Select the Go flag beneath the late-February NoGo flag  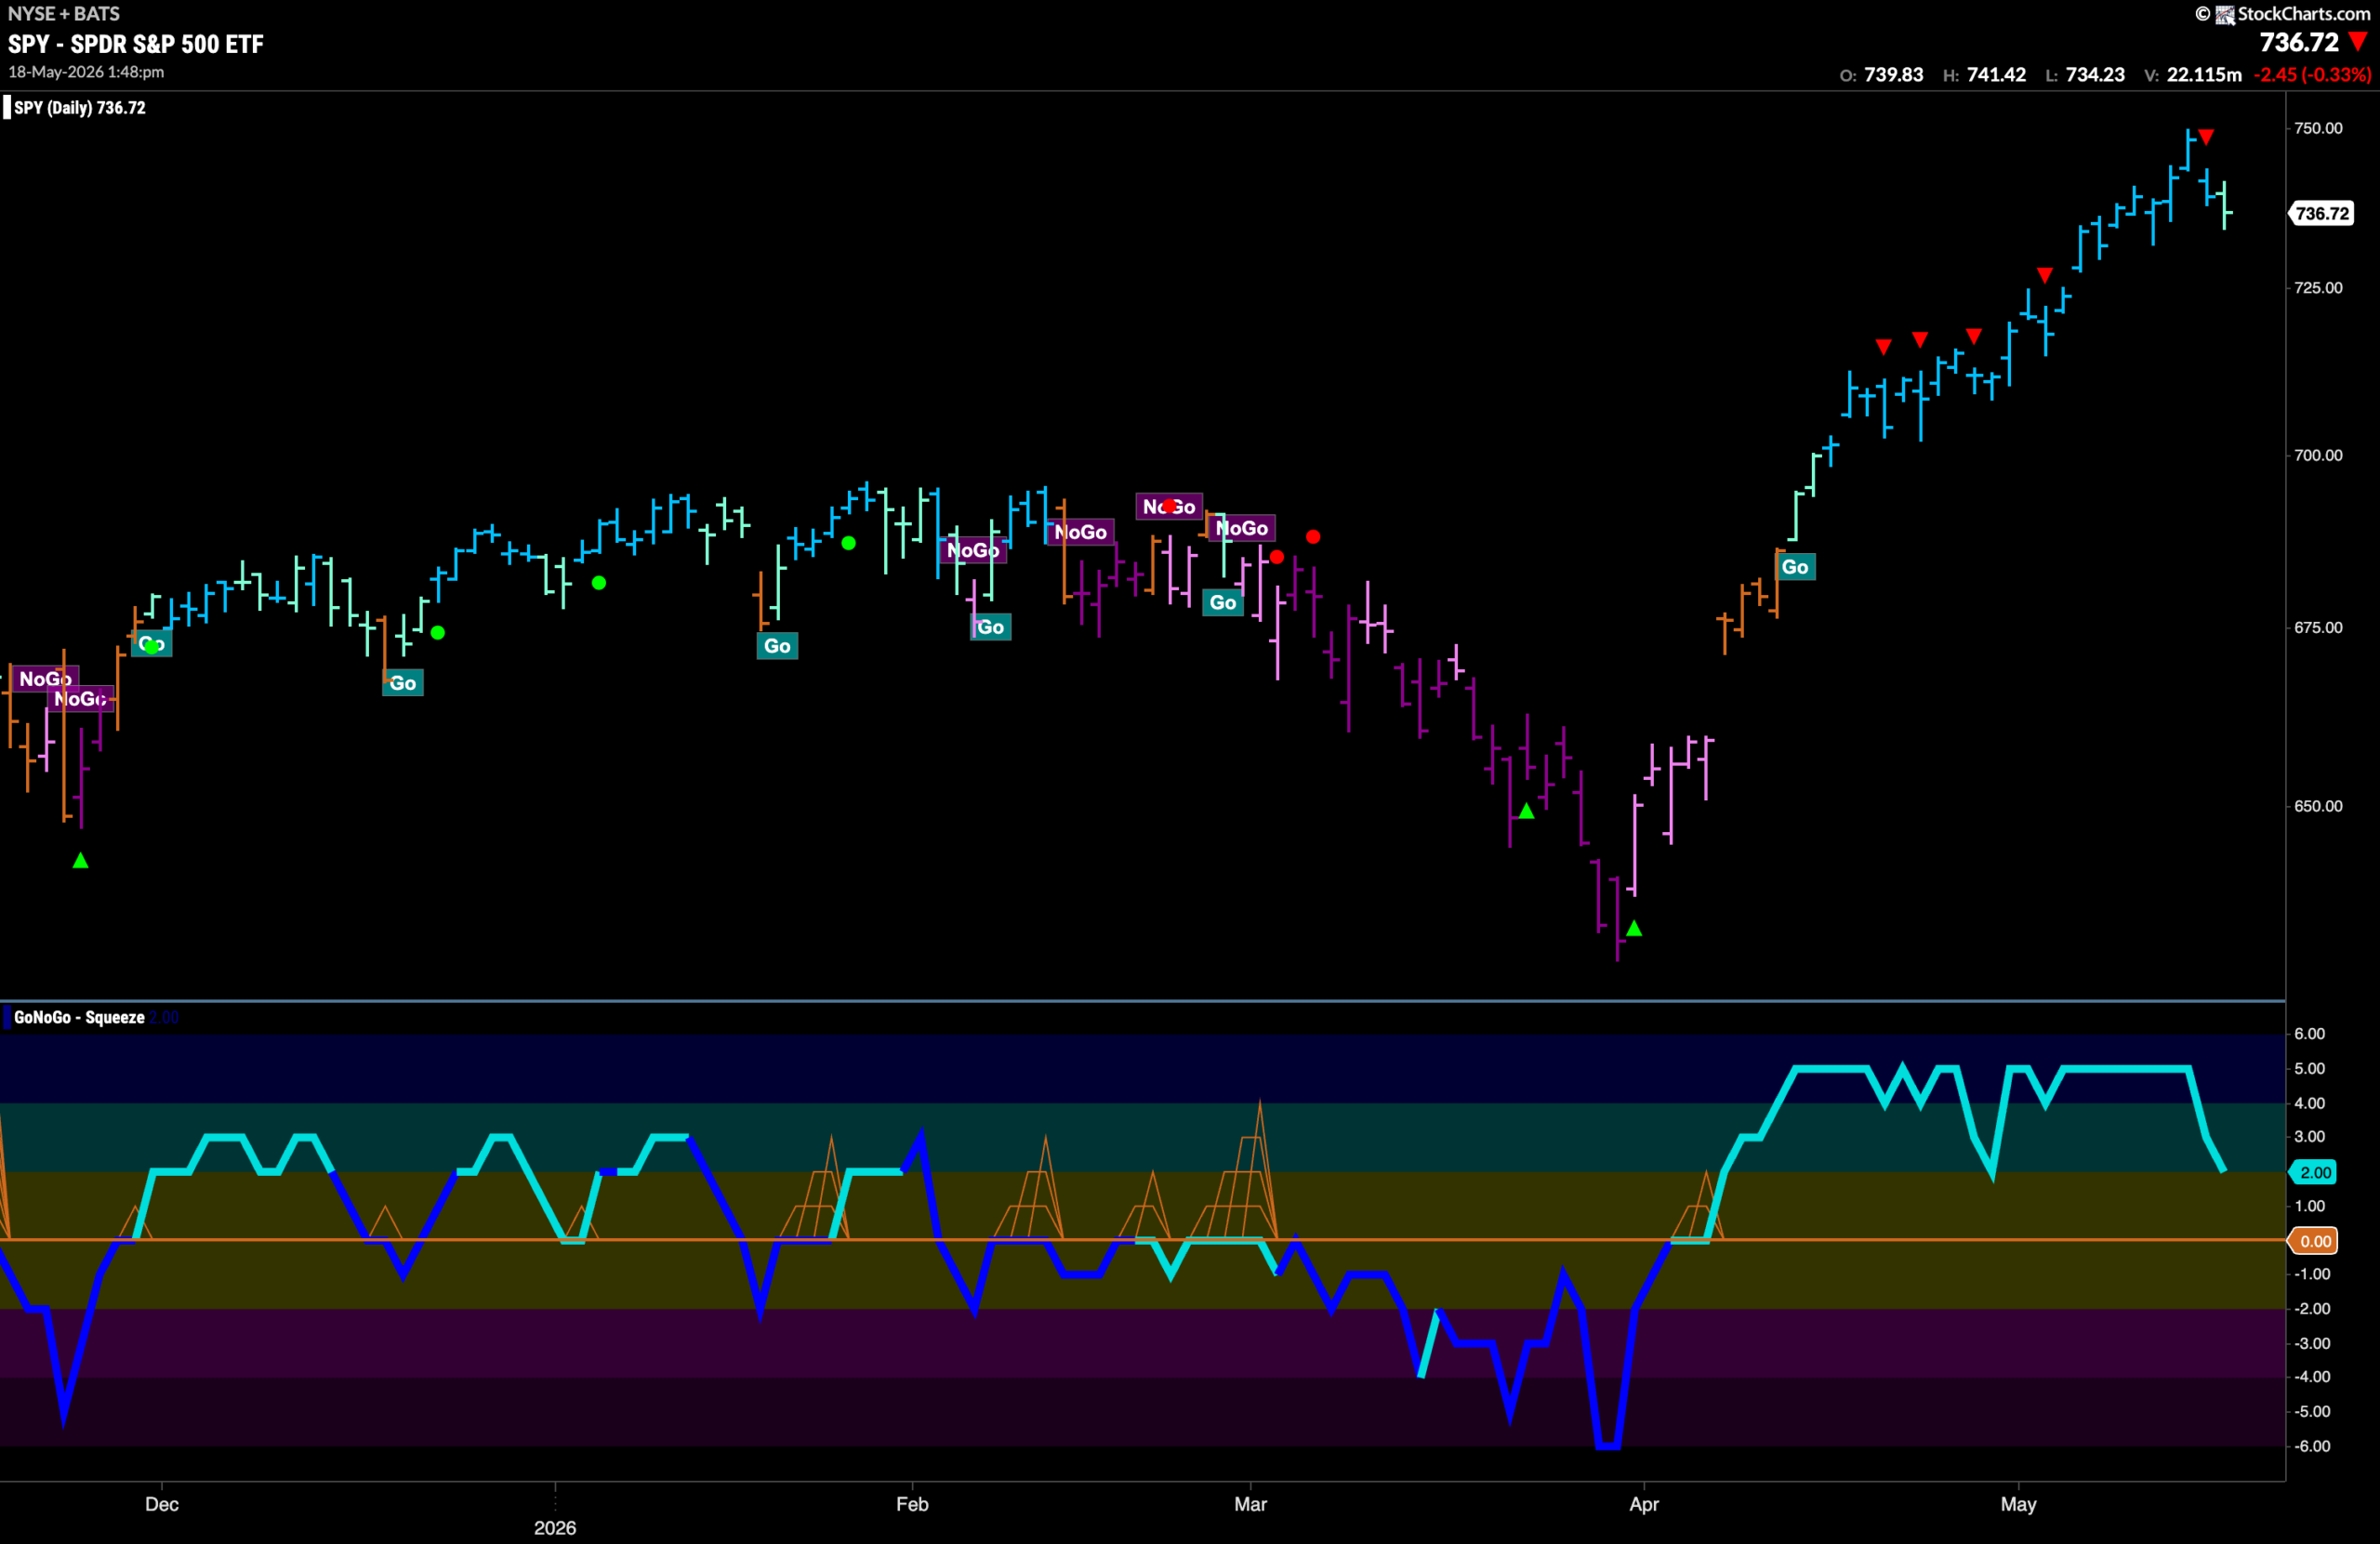(1223, 602)
